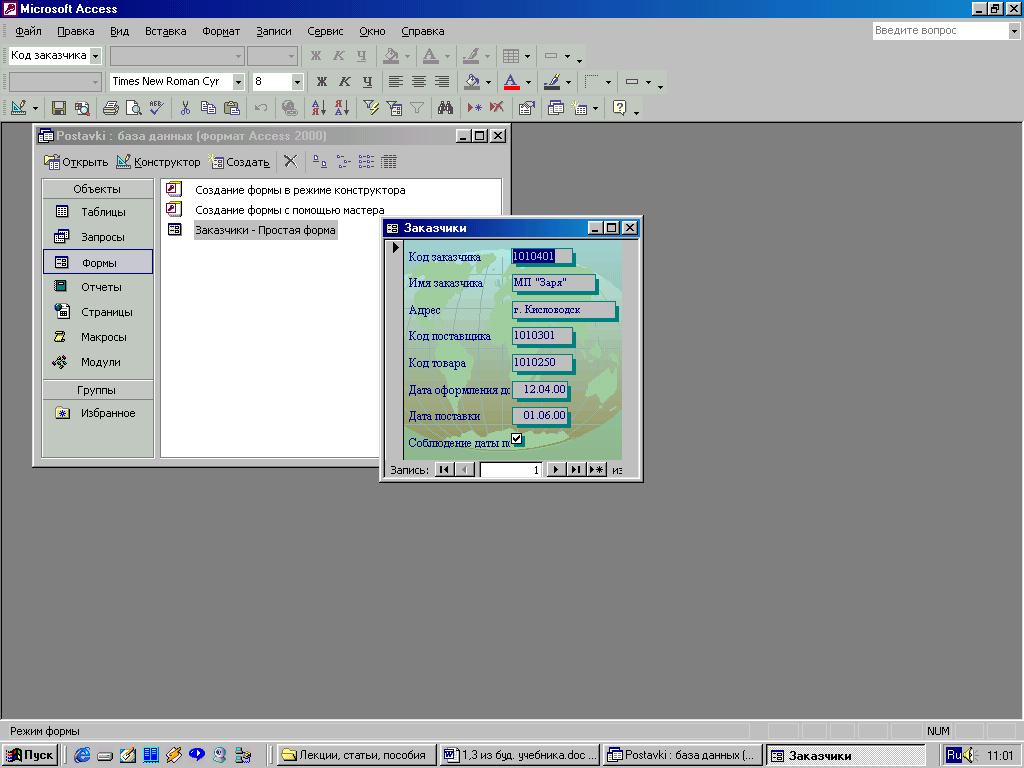Viewport: 1024px width, 768px height.
Task: Click the Cut scissors icon
Action: (x=185, y=108)
